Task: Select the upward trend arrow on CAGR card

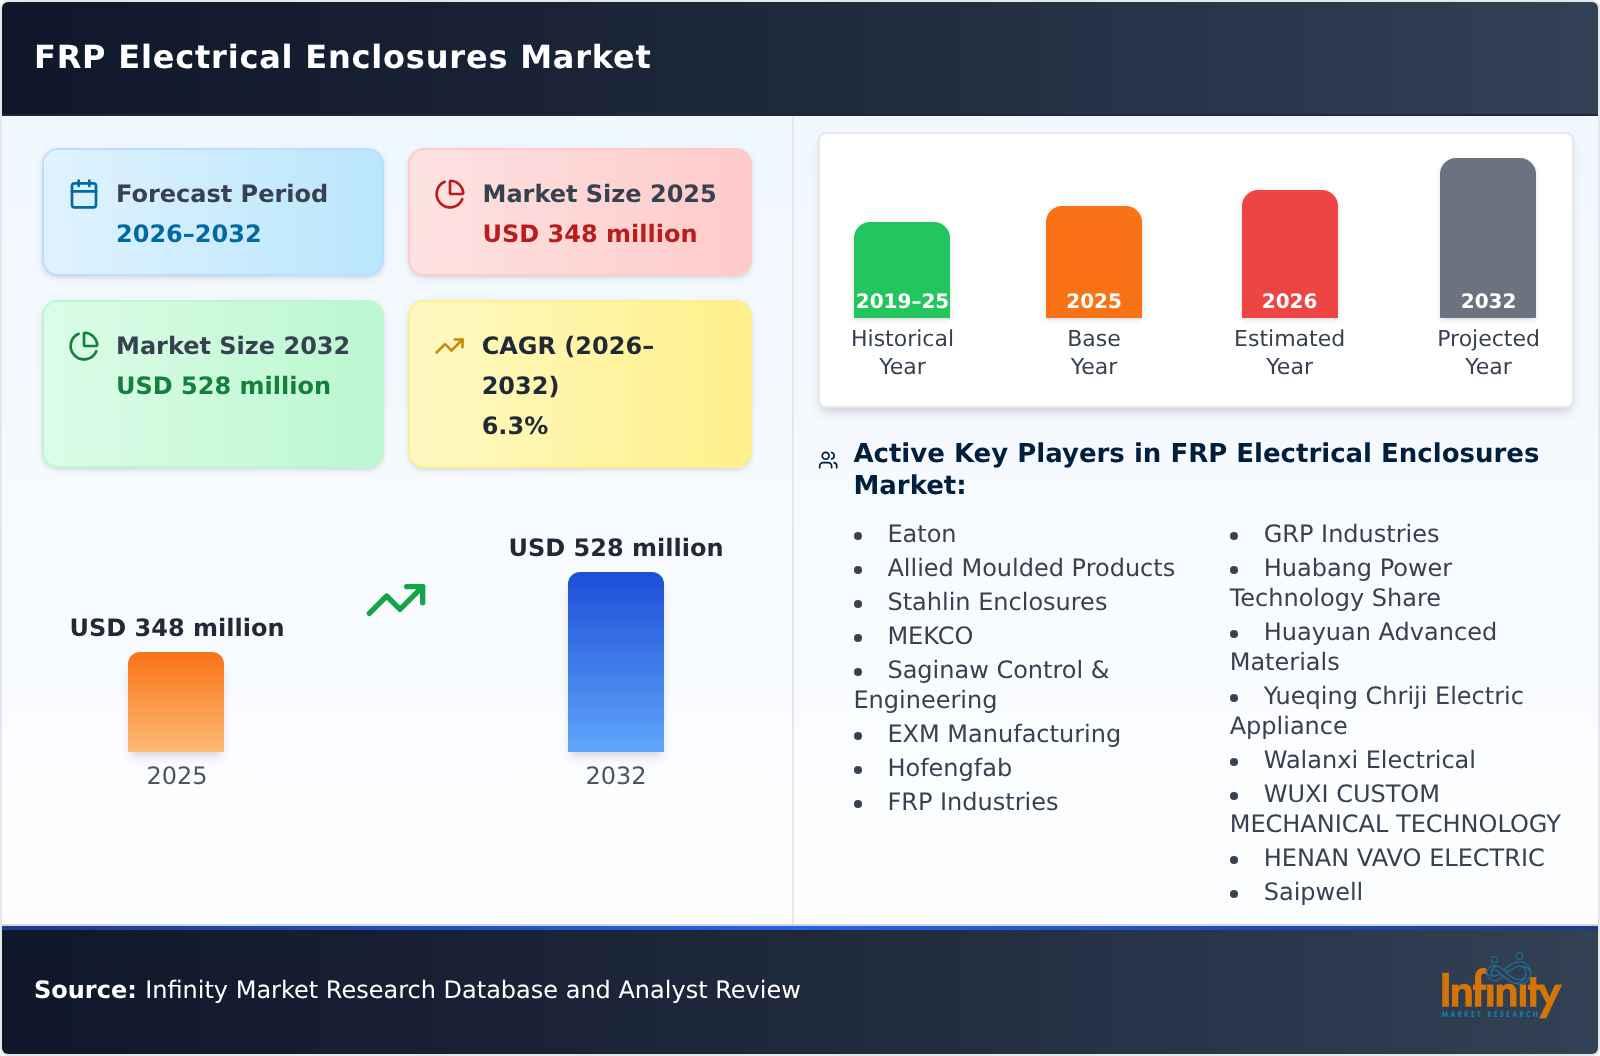Action: point(449,345)
